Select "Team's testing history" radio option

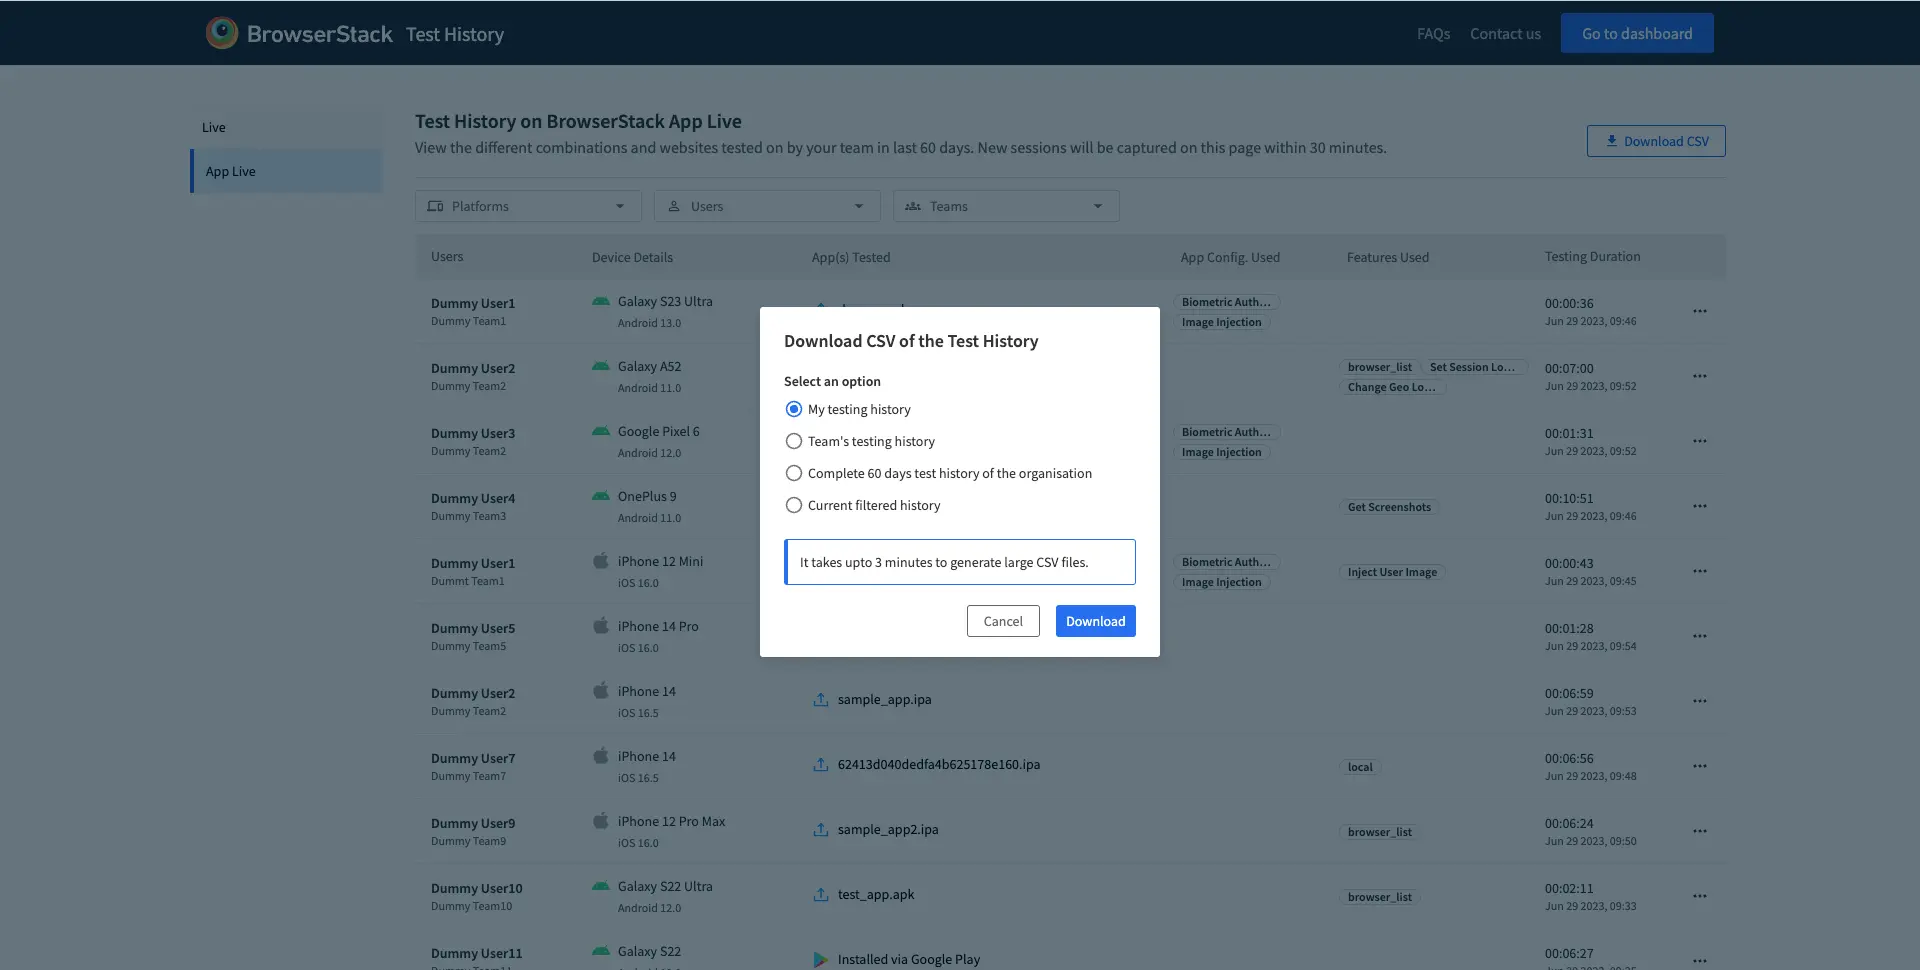(794, 441)
